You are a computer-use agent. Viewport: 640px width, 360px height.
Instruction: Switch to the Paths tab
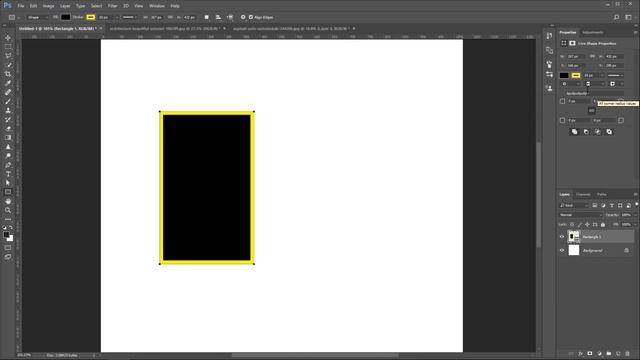pos(602,194)
